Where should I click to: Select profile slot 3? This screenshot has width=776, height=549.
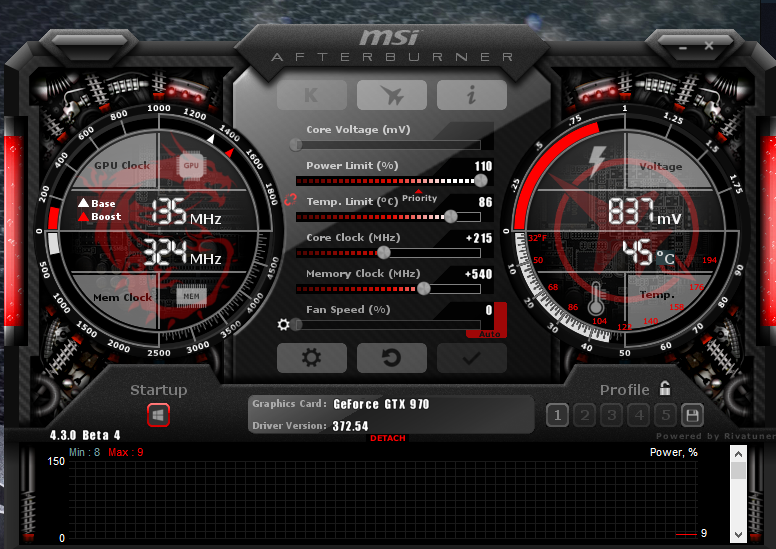[x=612, y=415]
